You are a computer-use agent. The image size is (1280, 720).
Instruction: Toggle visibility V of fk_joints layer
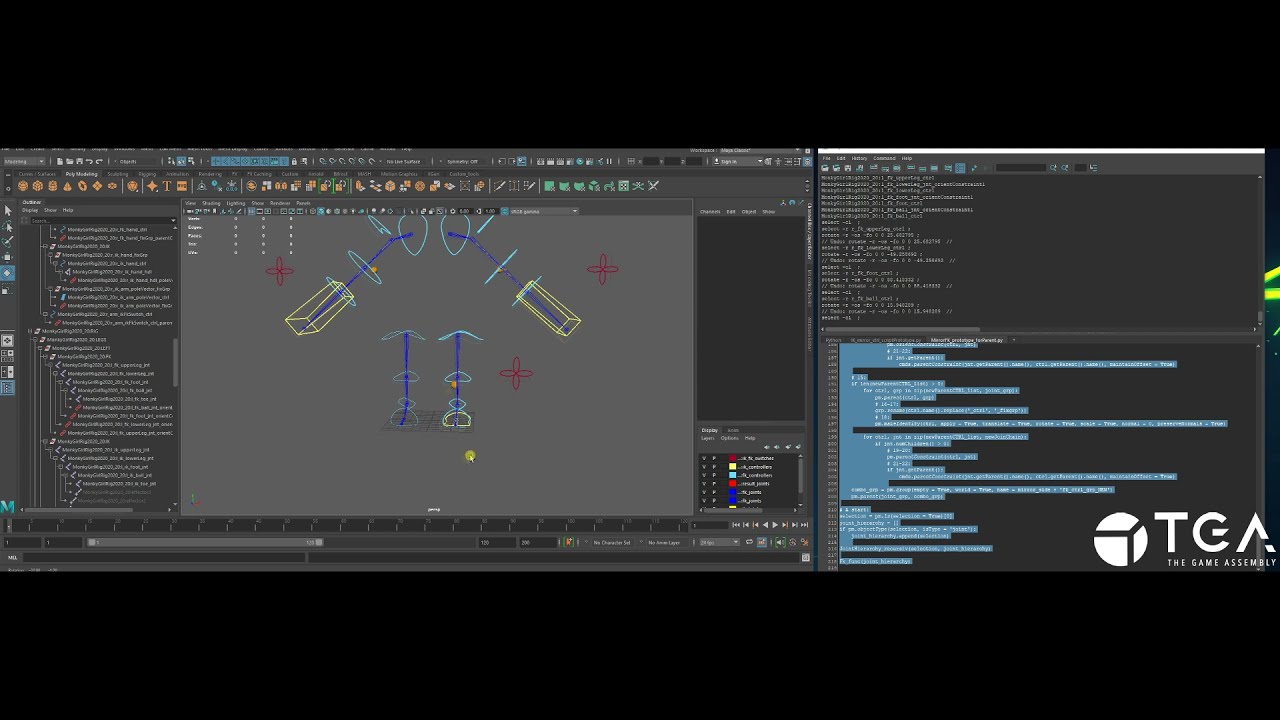704,501
